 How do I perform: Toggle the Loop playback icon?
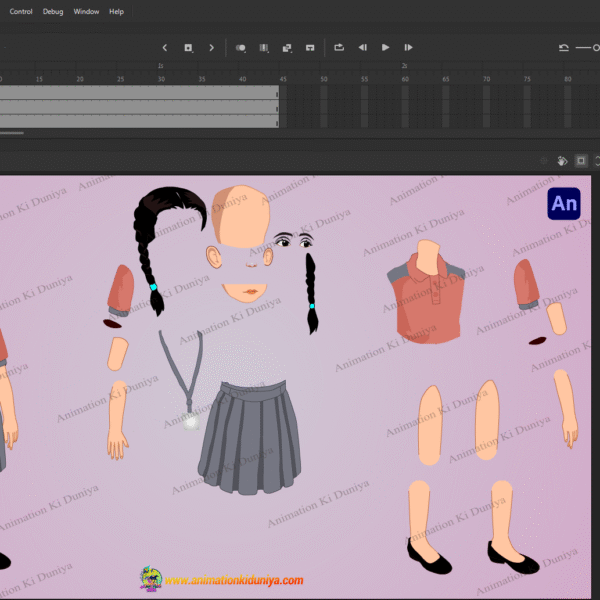339,47
